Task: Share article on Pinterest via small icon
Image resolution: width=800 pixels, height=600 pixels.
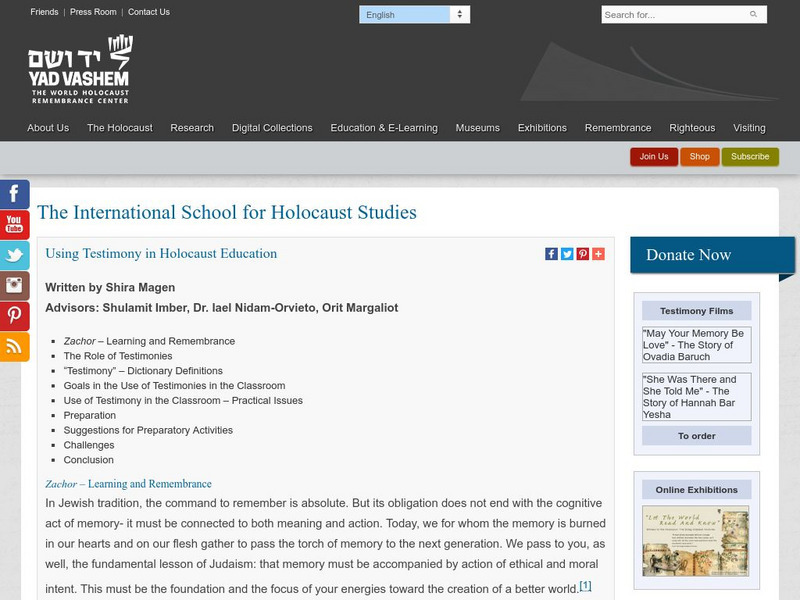Action: 583,254
